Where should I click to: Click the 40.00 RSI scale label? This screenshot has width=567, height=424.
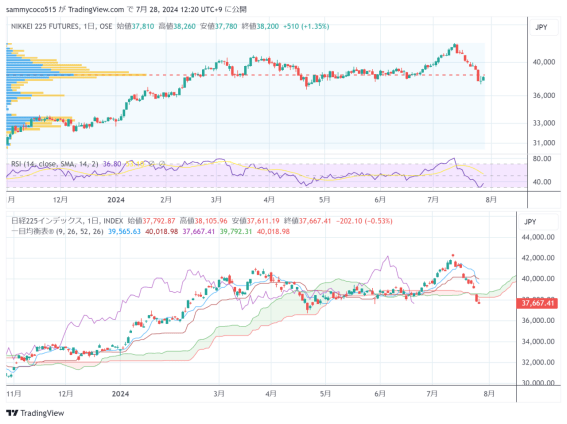(x=542, y=181)
